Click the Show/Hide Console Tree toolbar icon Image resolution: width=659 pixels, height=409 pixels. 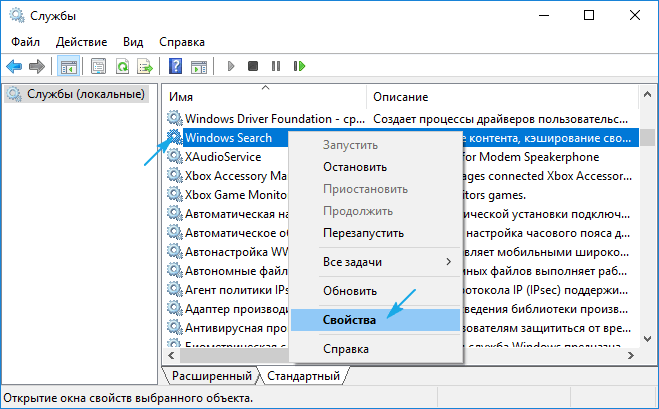tap(69, 67)
